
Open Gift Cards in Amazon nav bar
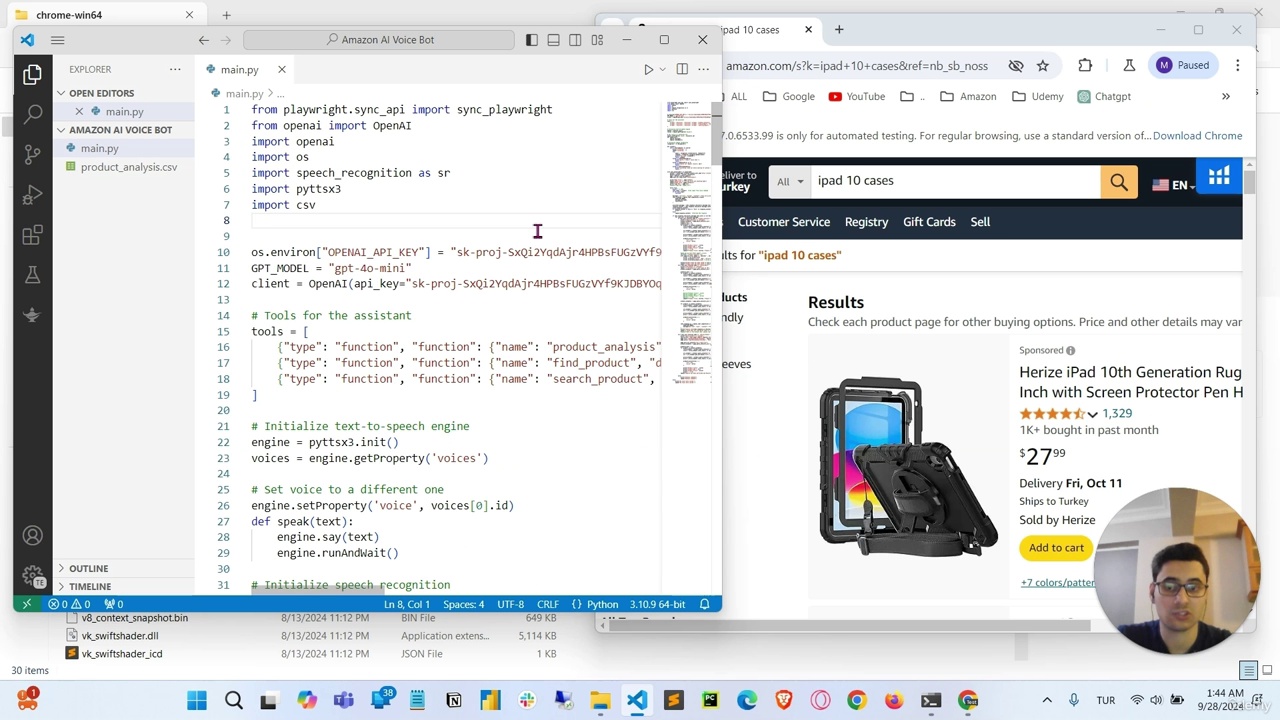[929, 222]
